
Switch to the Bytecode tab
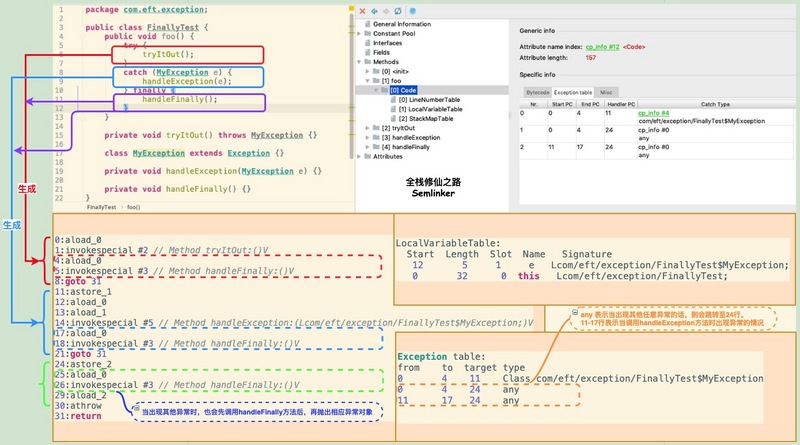538,92
